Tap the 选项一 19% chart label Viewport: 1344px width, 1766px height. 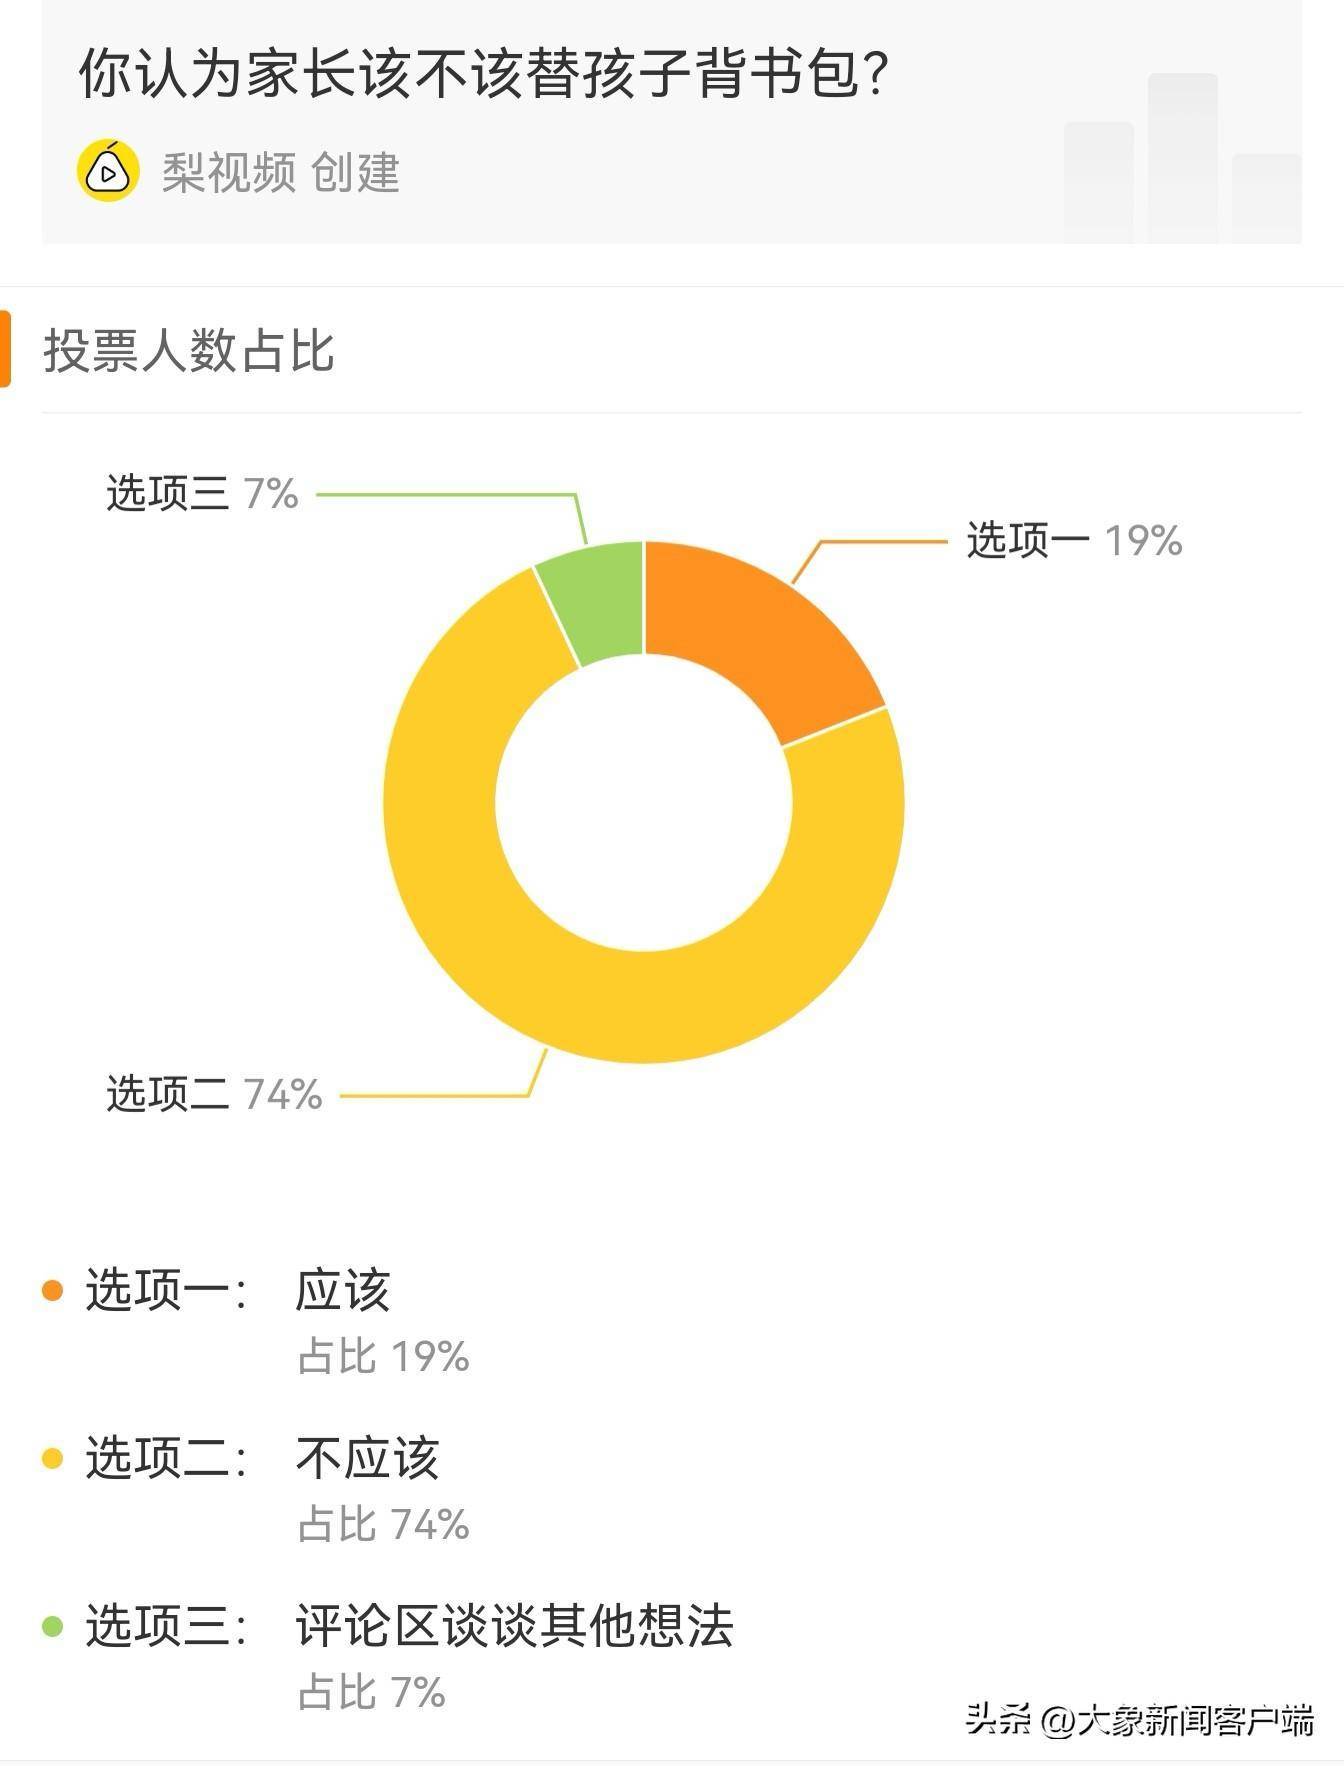(x=1073, y=541)
